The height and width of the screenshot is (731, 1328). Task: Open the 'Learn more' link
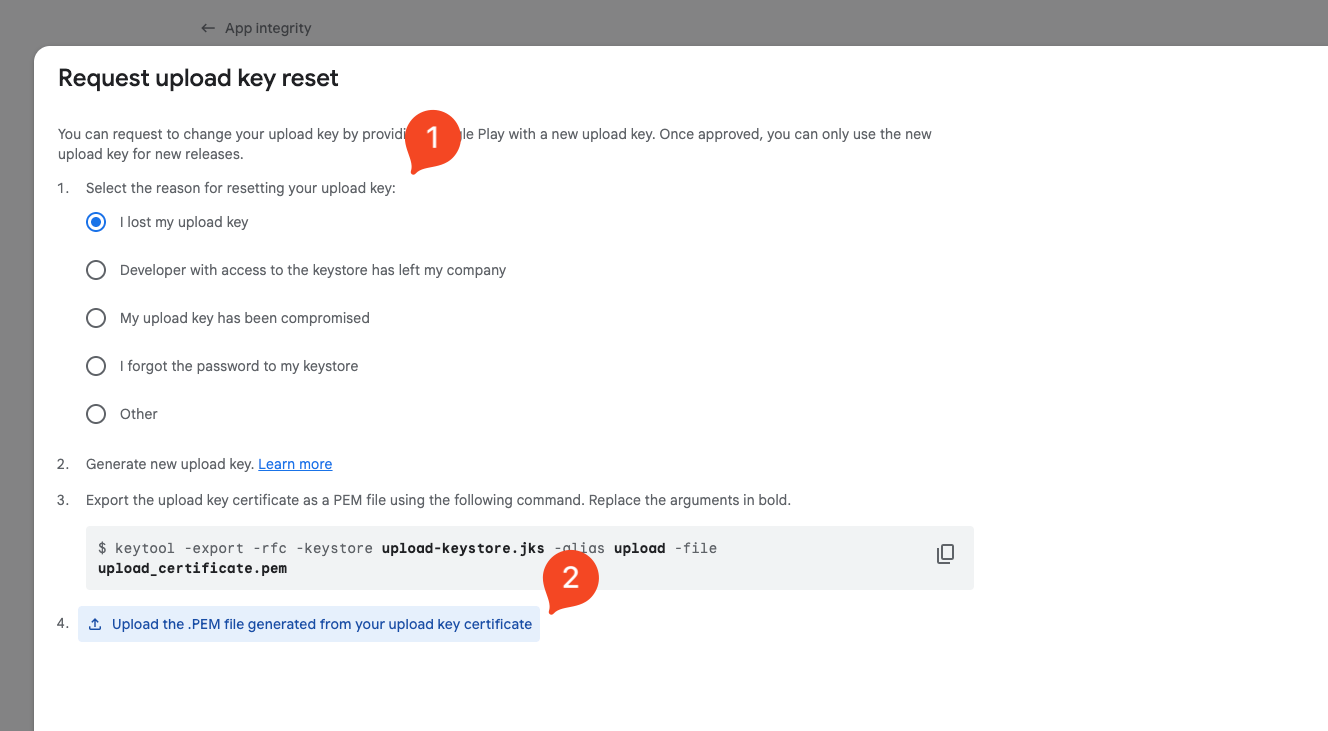(x=295, y=464)
